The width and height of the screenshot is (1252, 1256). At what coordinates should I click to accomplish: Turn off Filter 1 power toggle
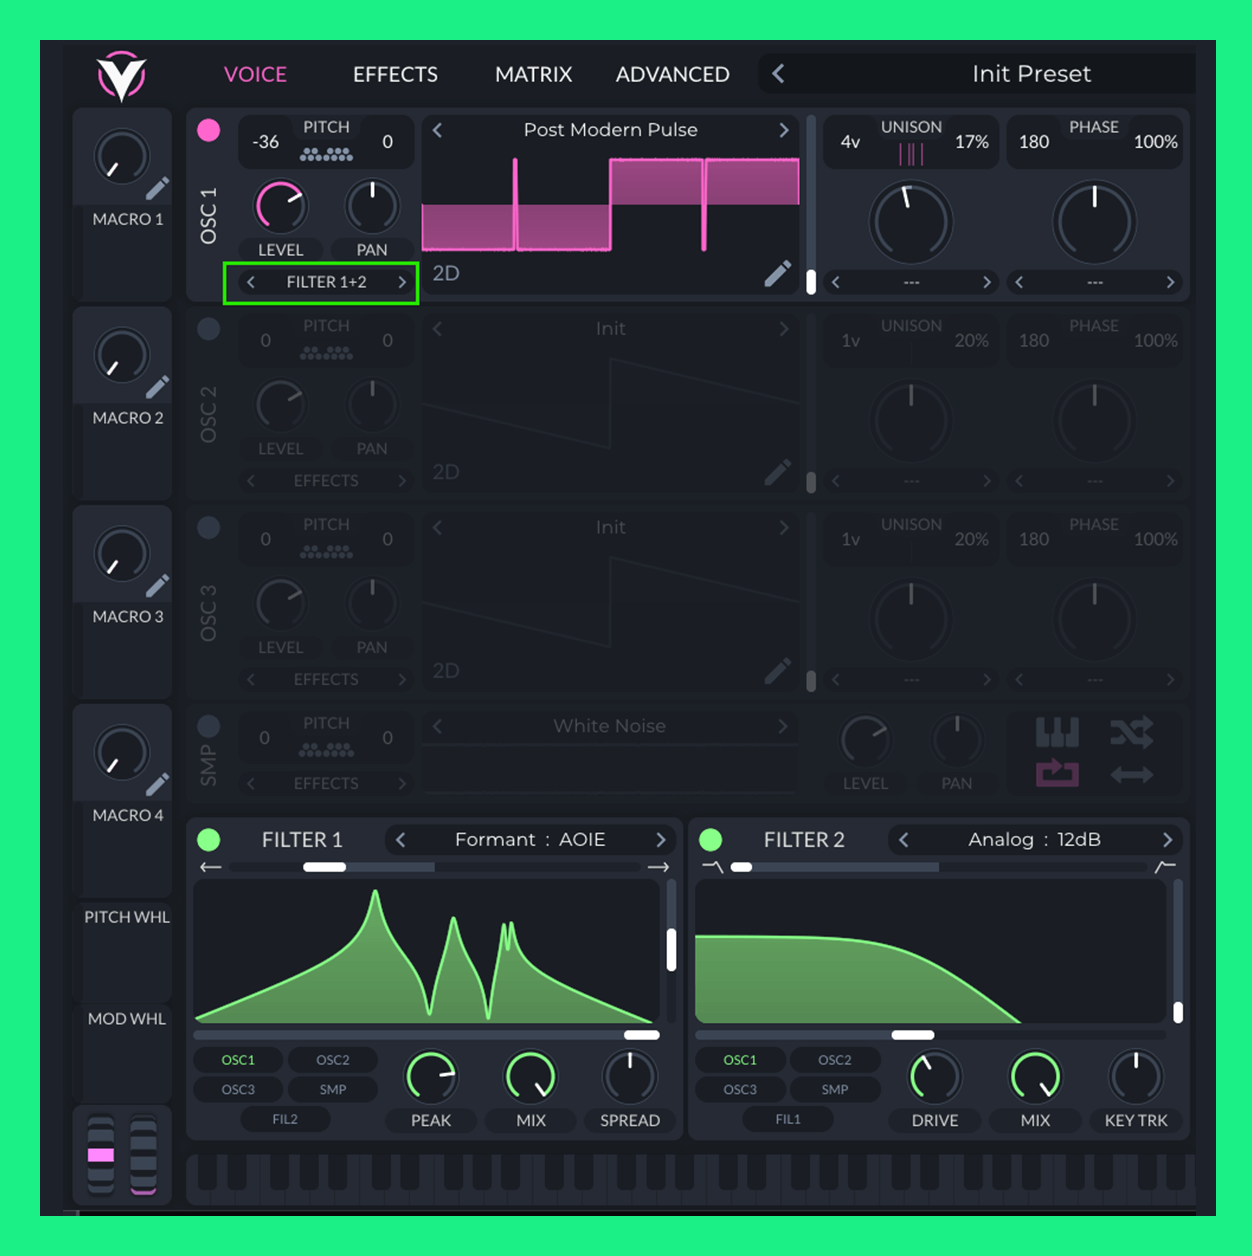[x=209, y=839]
